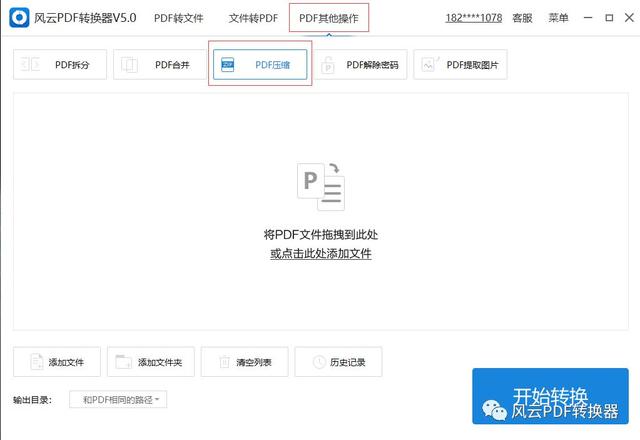Click the PDF拆分 split icon
This screenshot has height=440, width=640.
(x=31, y=64)
